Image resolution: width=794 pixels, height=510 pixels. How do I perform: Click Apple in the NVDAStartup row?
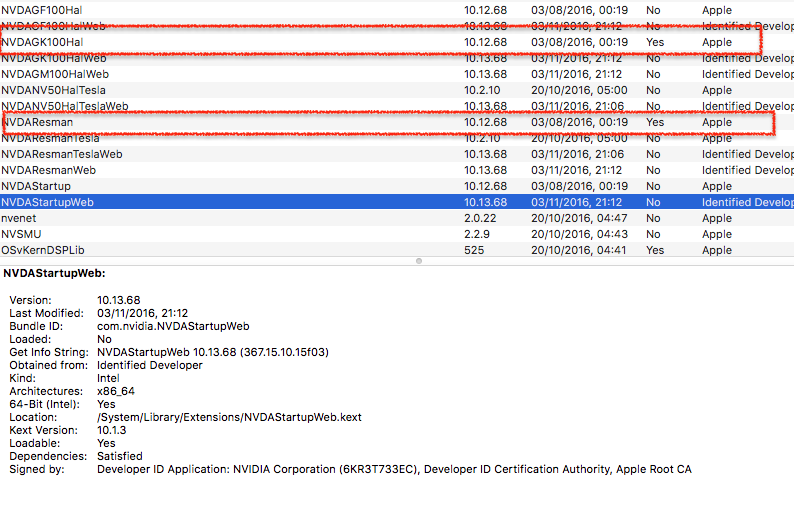(x=717, y=186)
